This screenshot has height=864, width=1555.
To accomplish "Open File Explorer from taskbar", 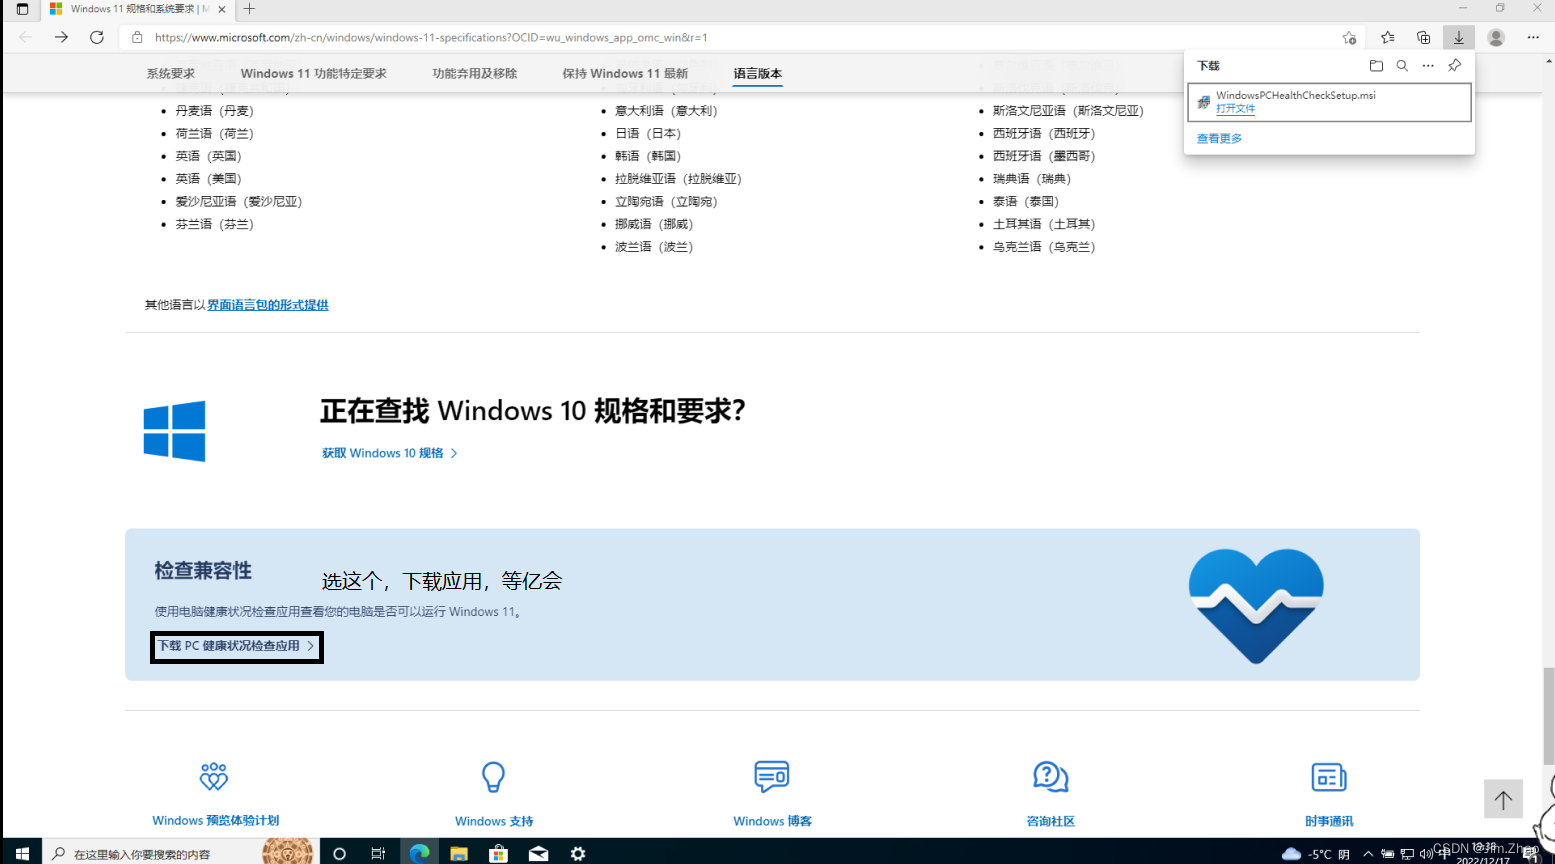I will pyautogui.click(x=459, y=853).
